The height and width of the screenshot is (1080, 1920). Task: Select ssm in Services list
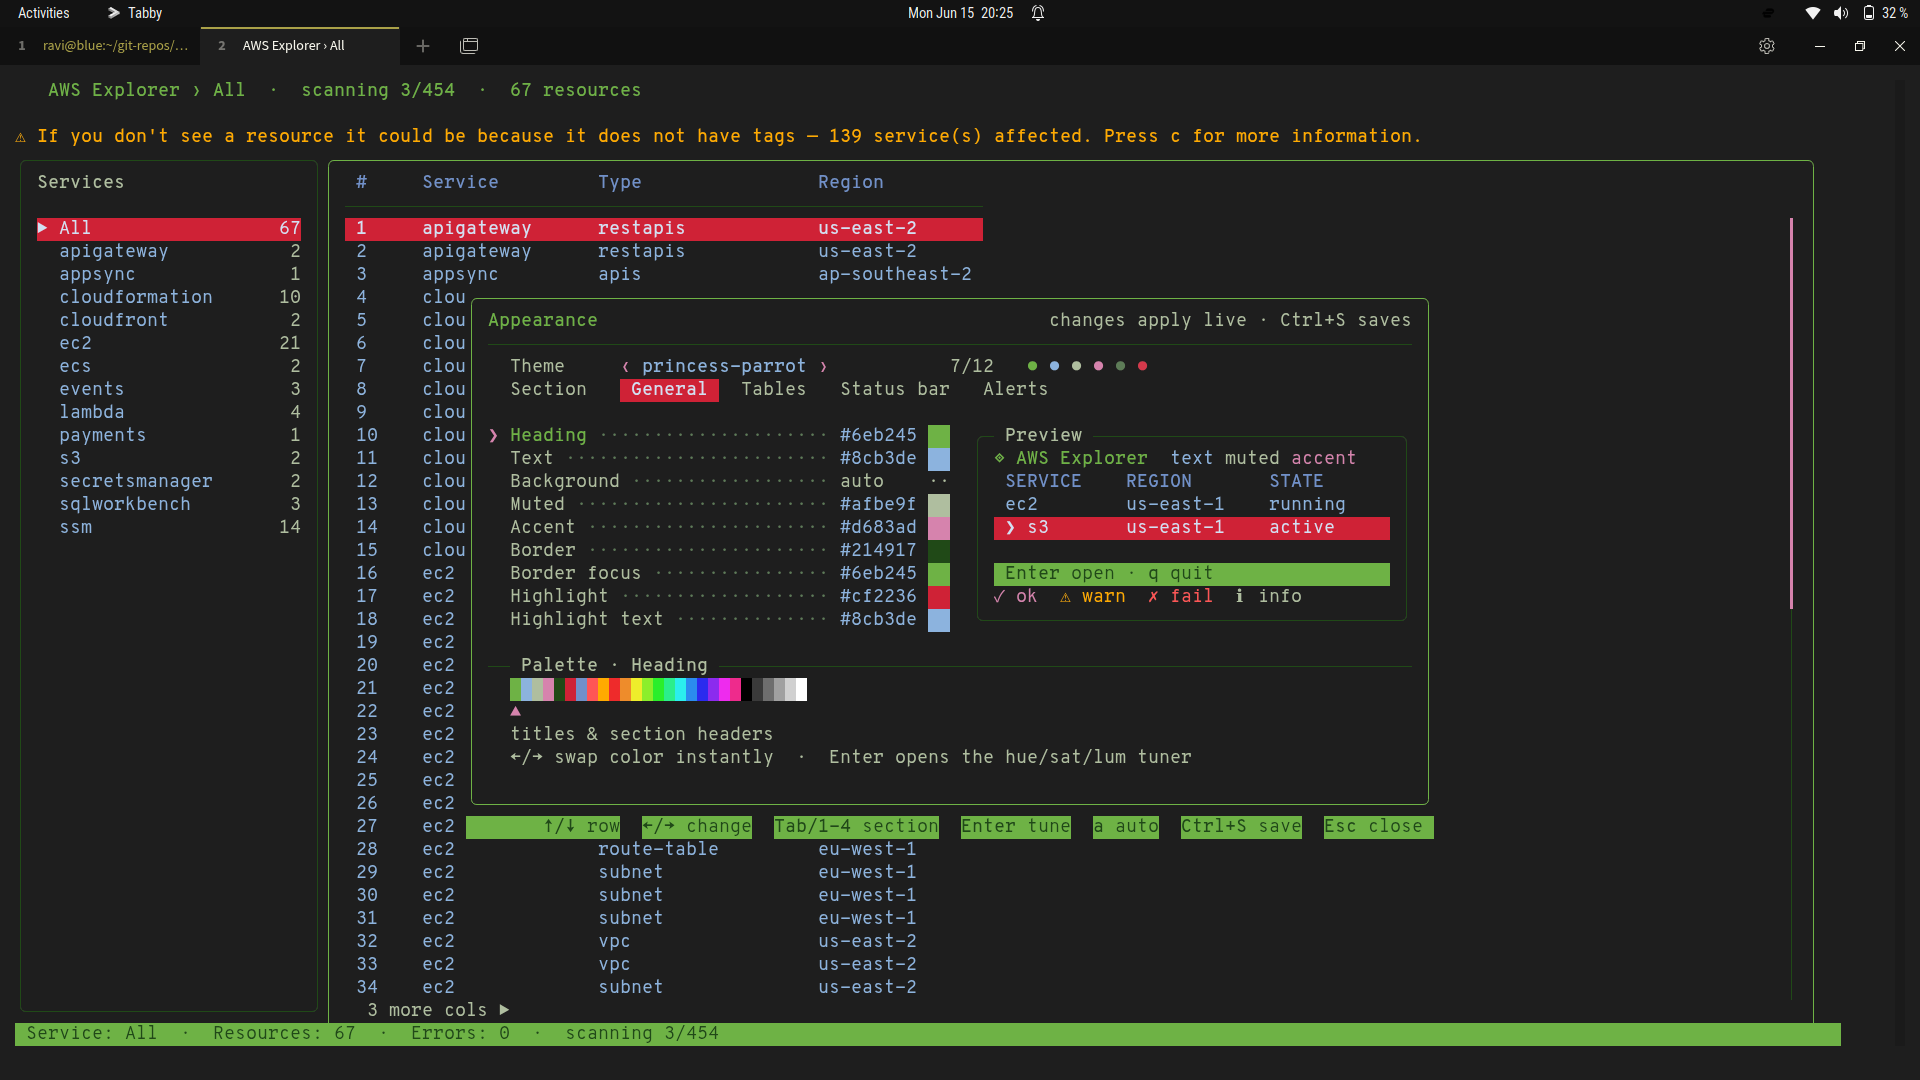(169, 528)
